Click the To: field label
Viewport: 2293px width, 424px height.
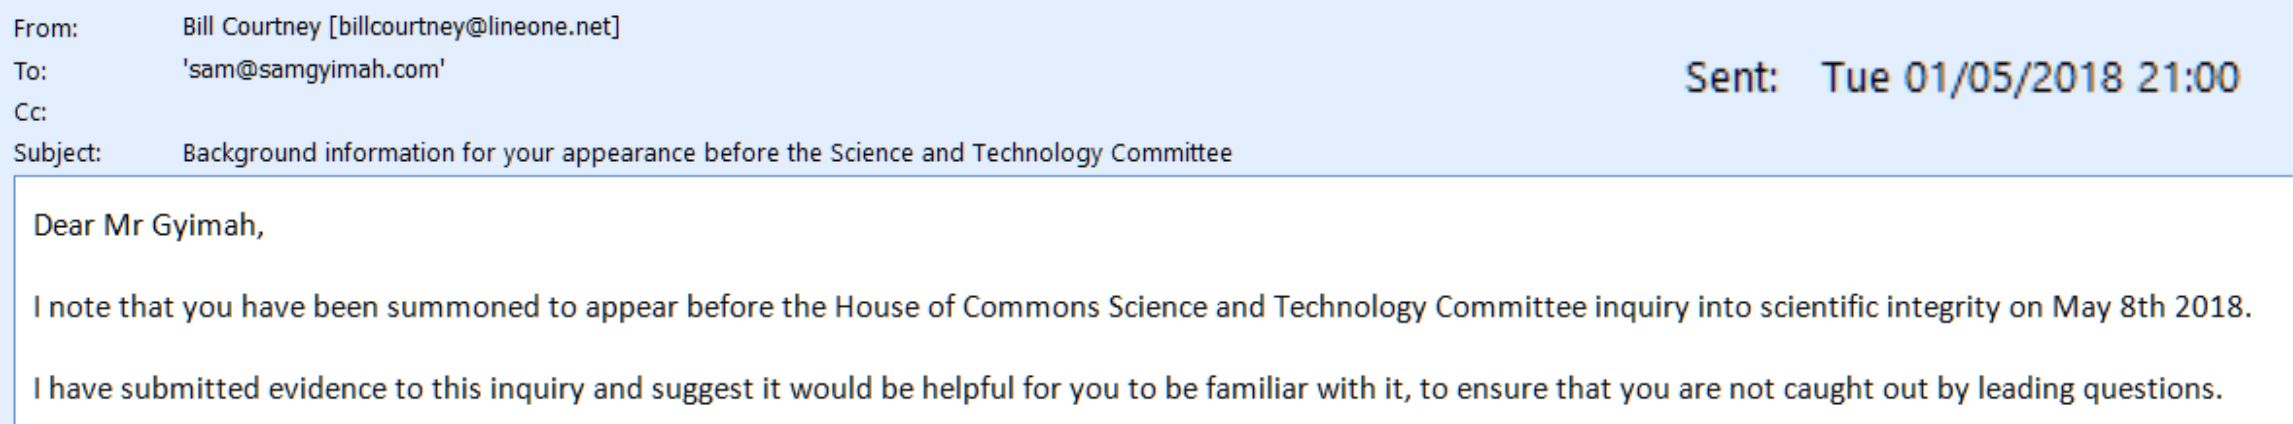coord(30,71)
